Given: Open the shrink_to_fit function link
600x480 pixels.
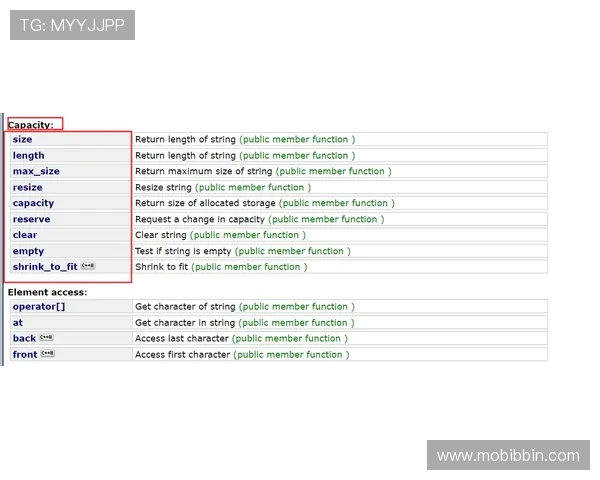Looking at the screenshot, I should pos(44,267).
